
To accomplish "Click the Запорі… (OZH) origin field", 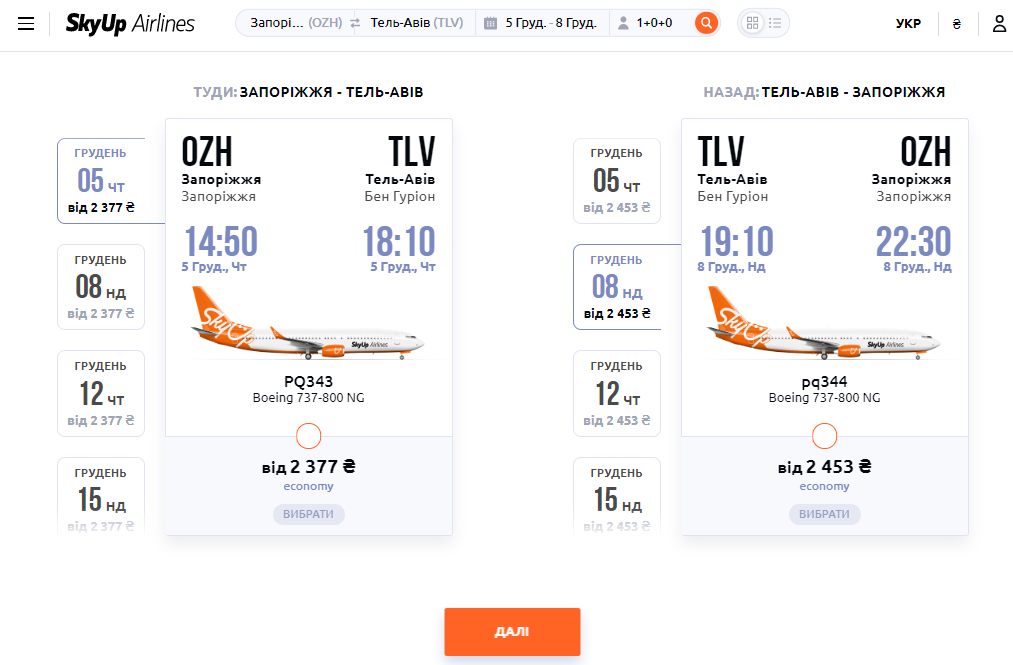I will pyautogui.click(x=296, y=23).
